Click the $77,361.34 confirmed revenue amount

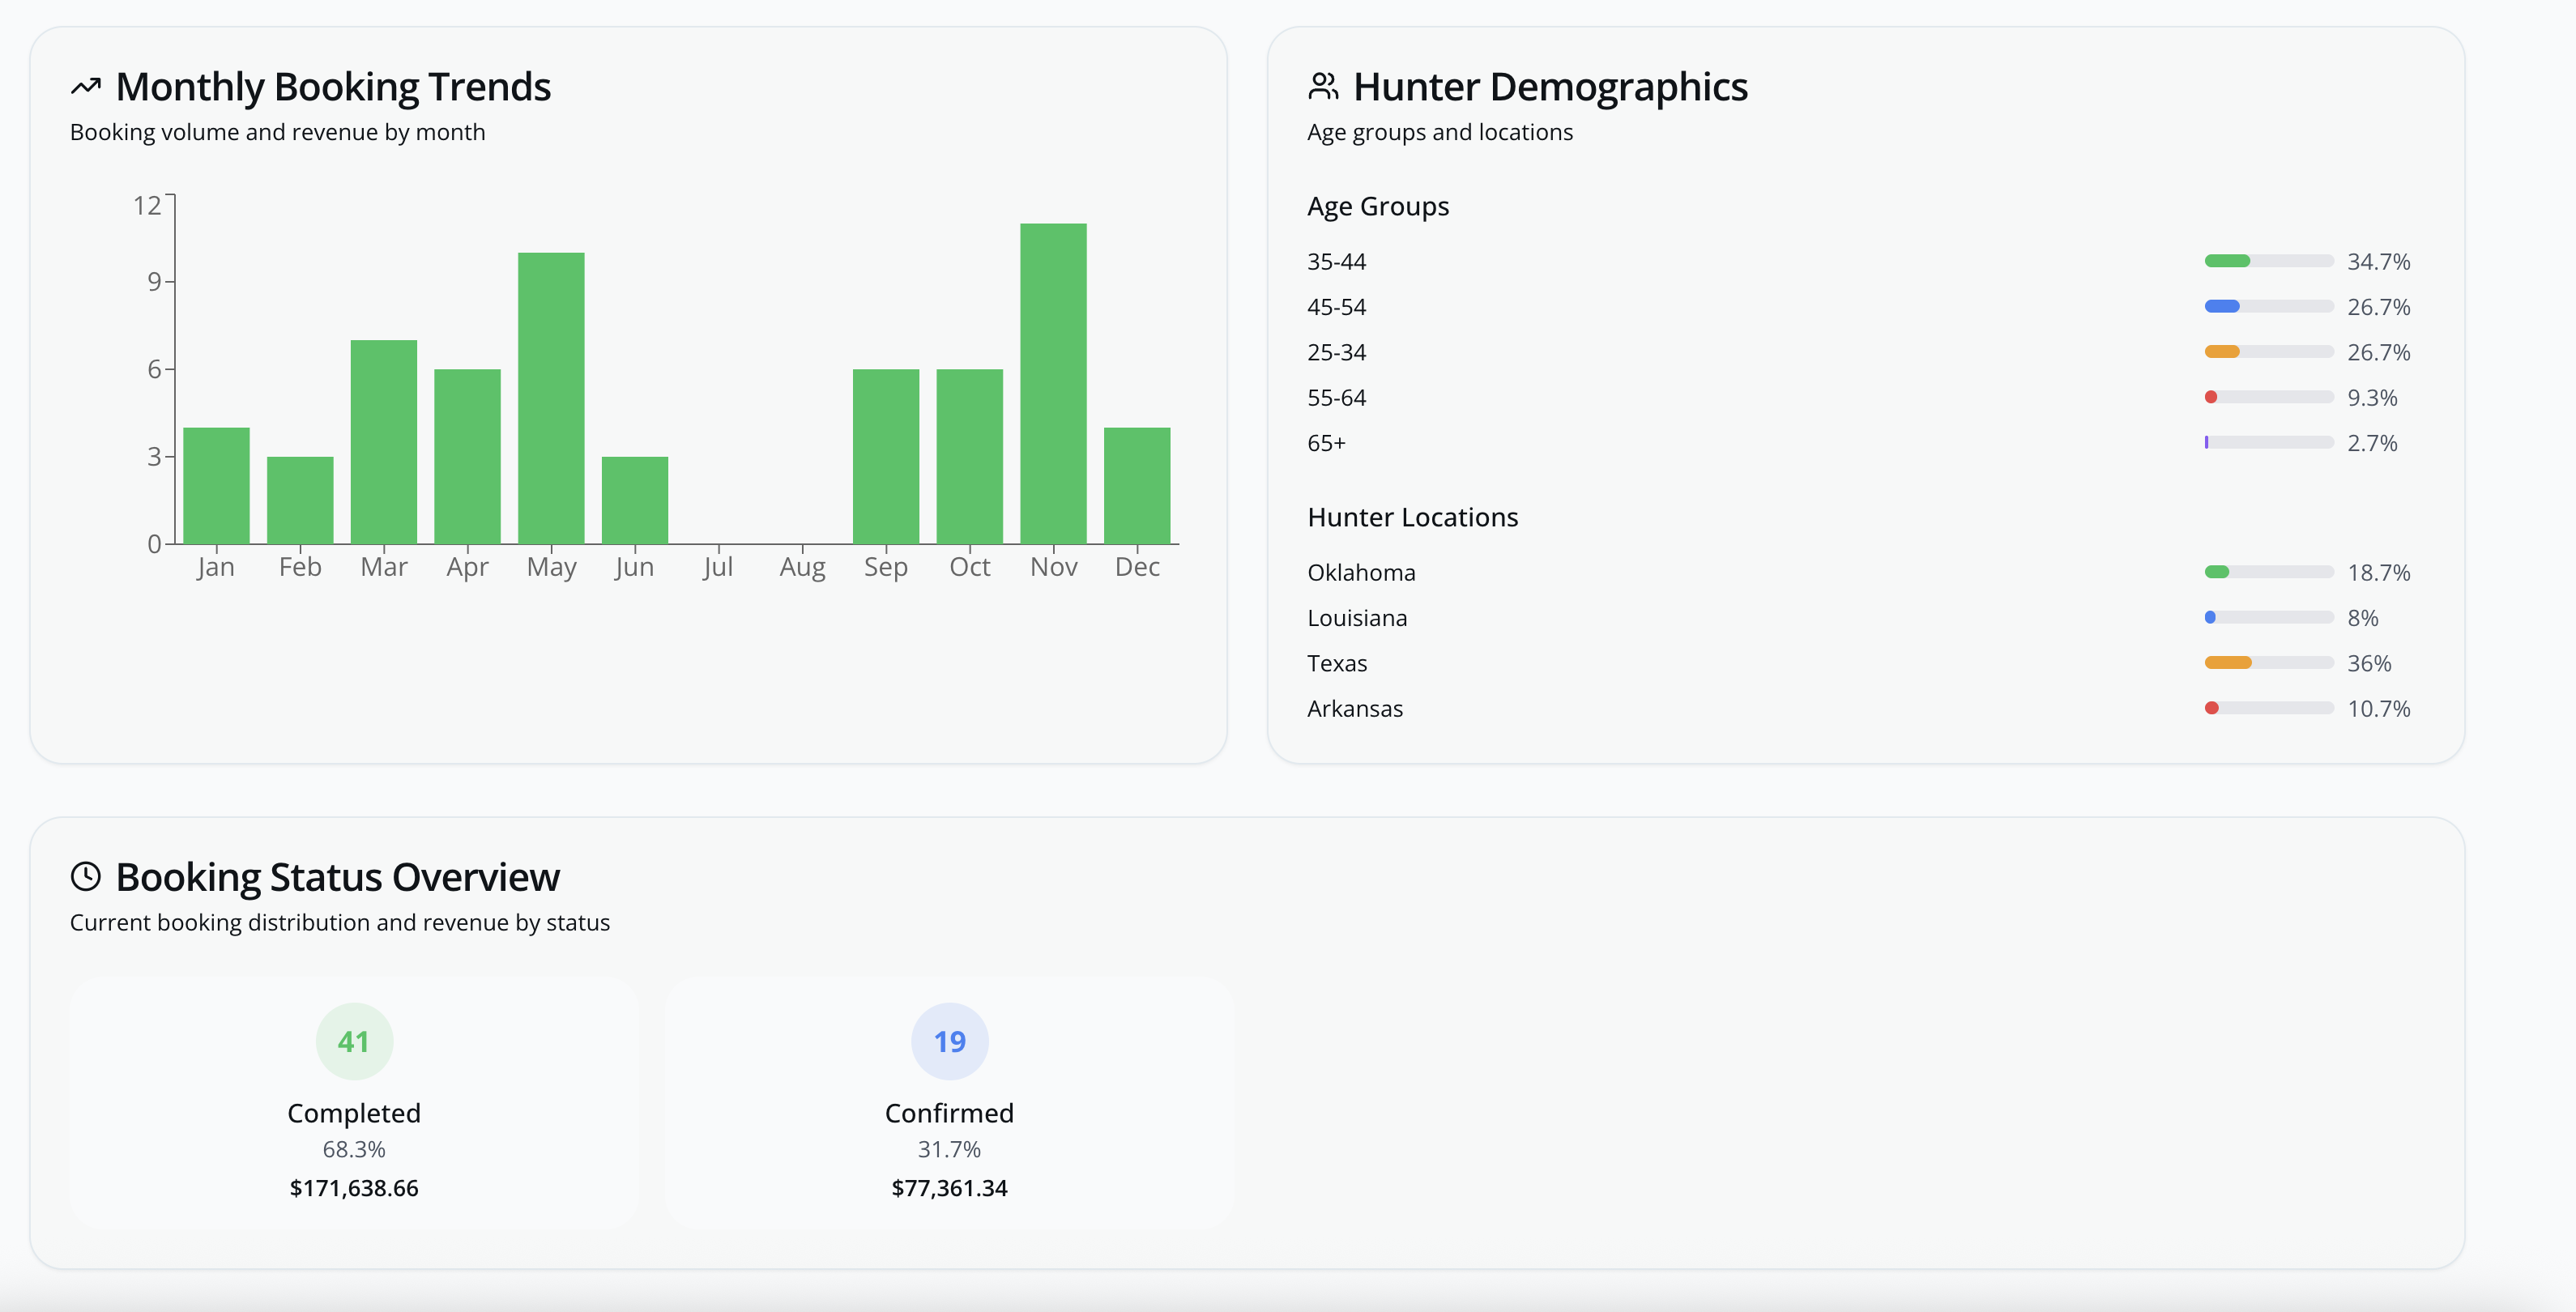[x=949, y=1188]
